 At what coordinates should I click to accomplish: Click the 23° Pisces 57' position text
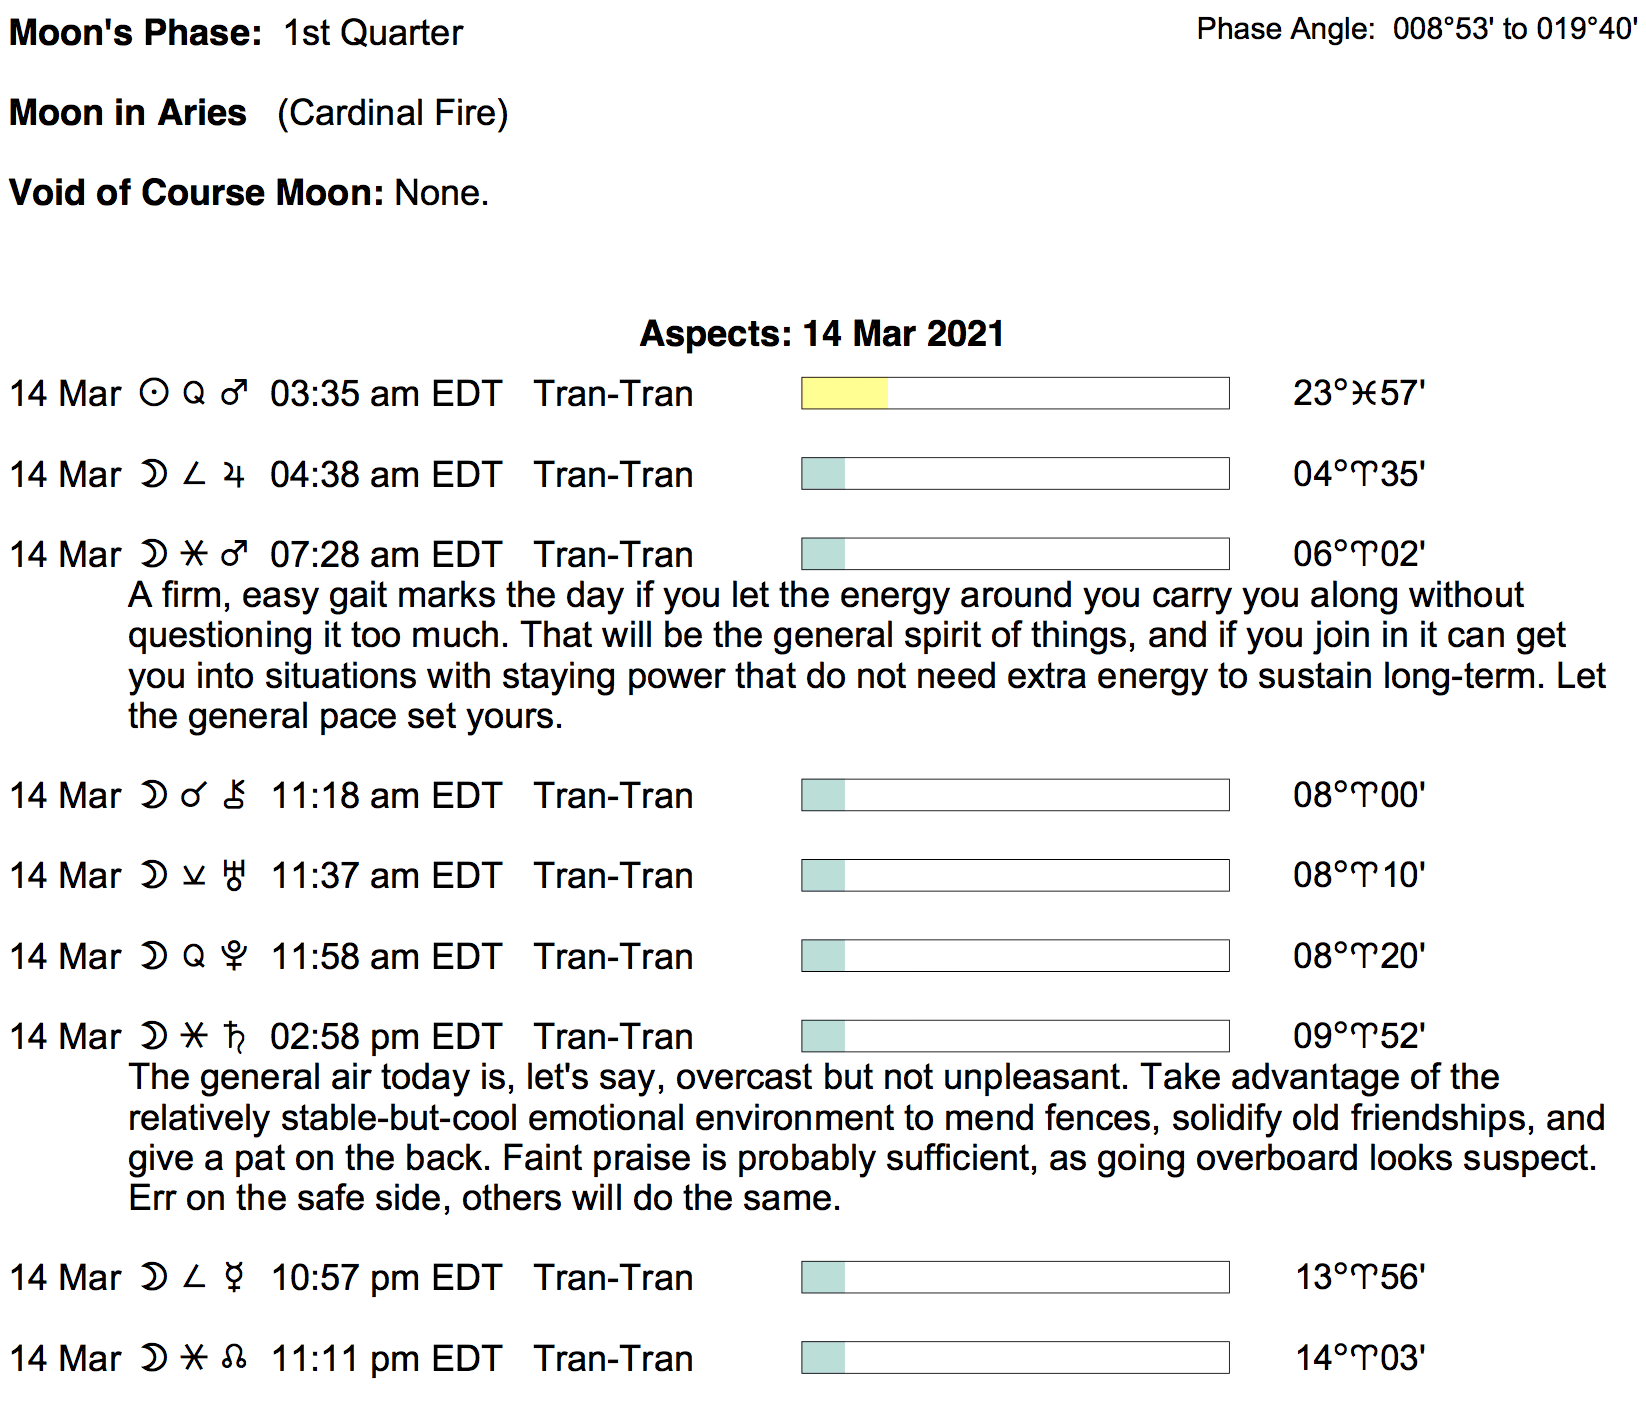point(1358,393)
